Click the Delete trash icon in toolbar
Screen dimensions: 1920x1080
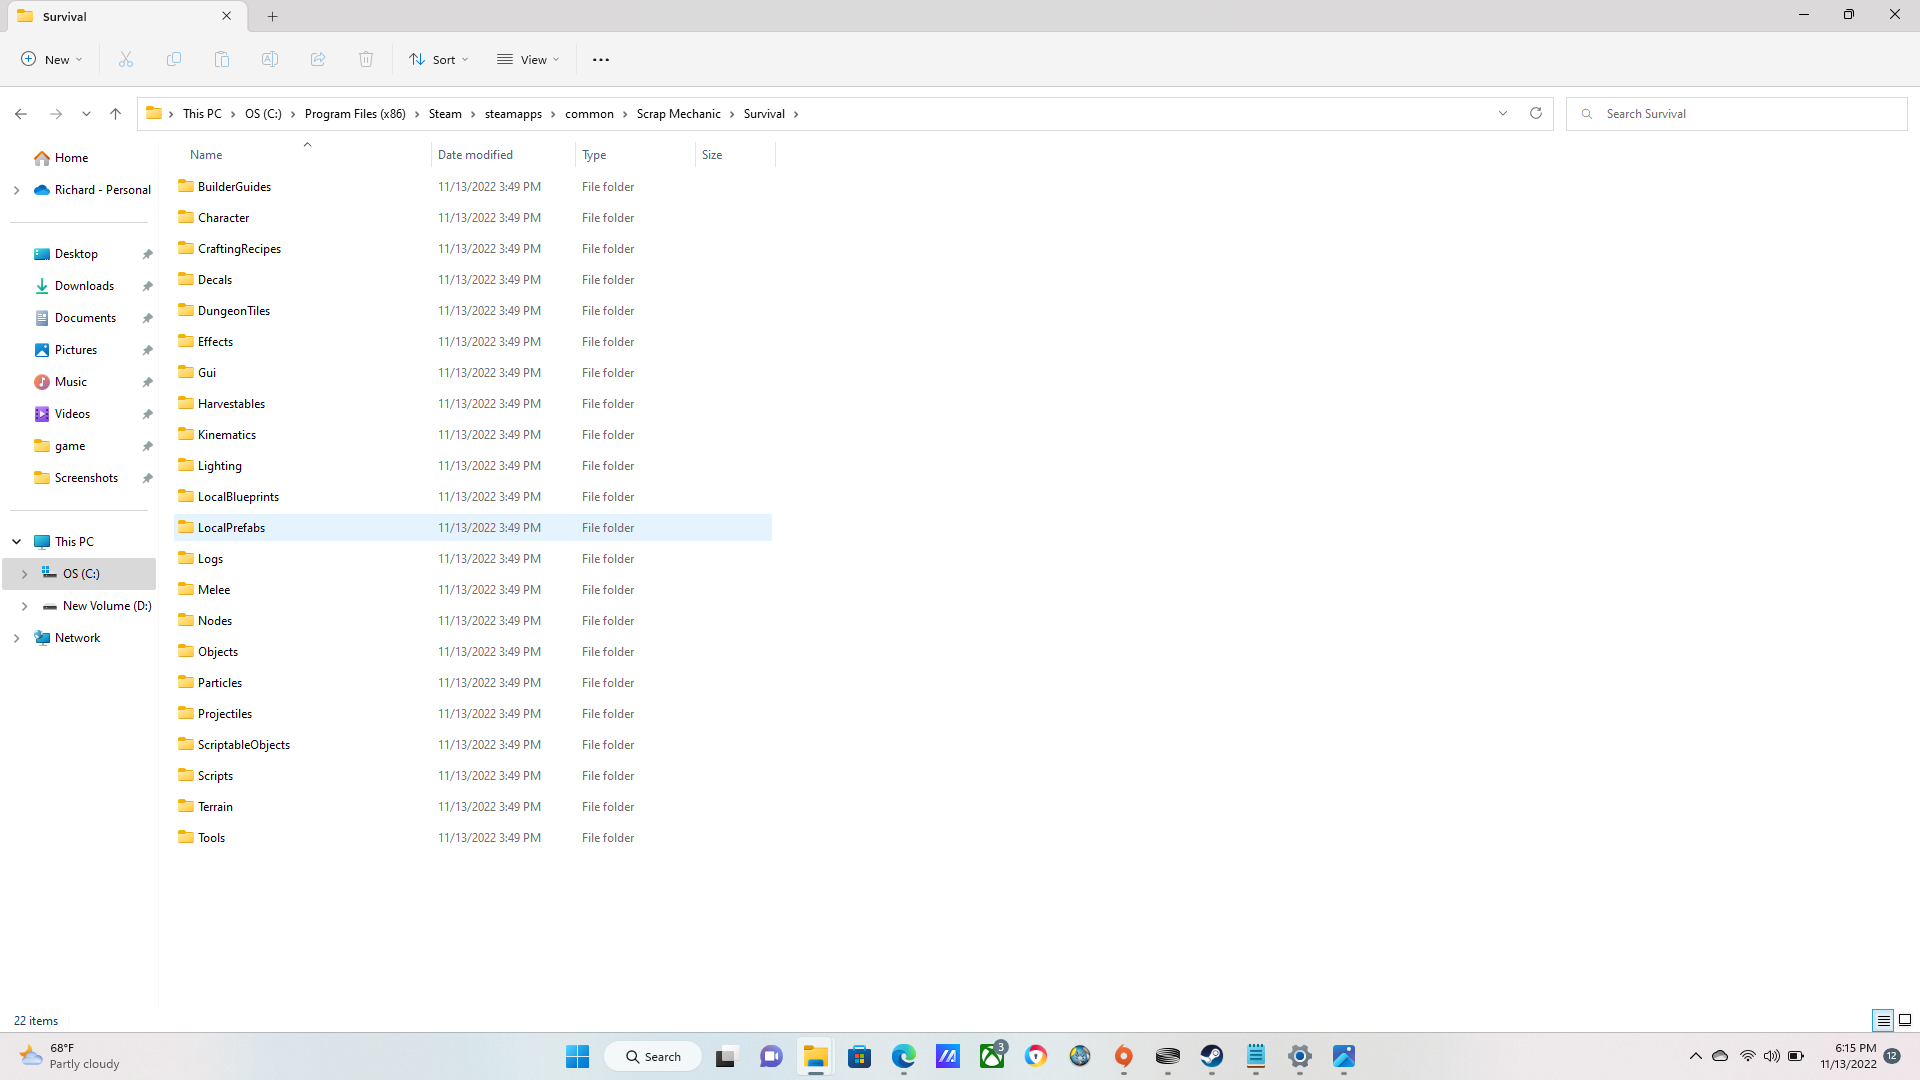[366, 60]
